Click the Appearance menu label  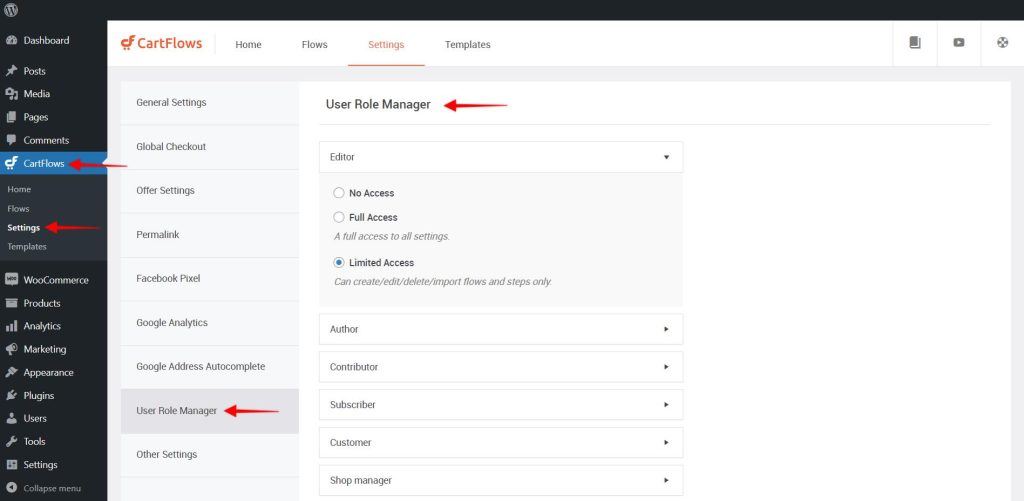point(48,373)
